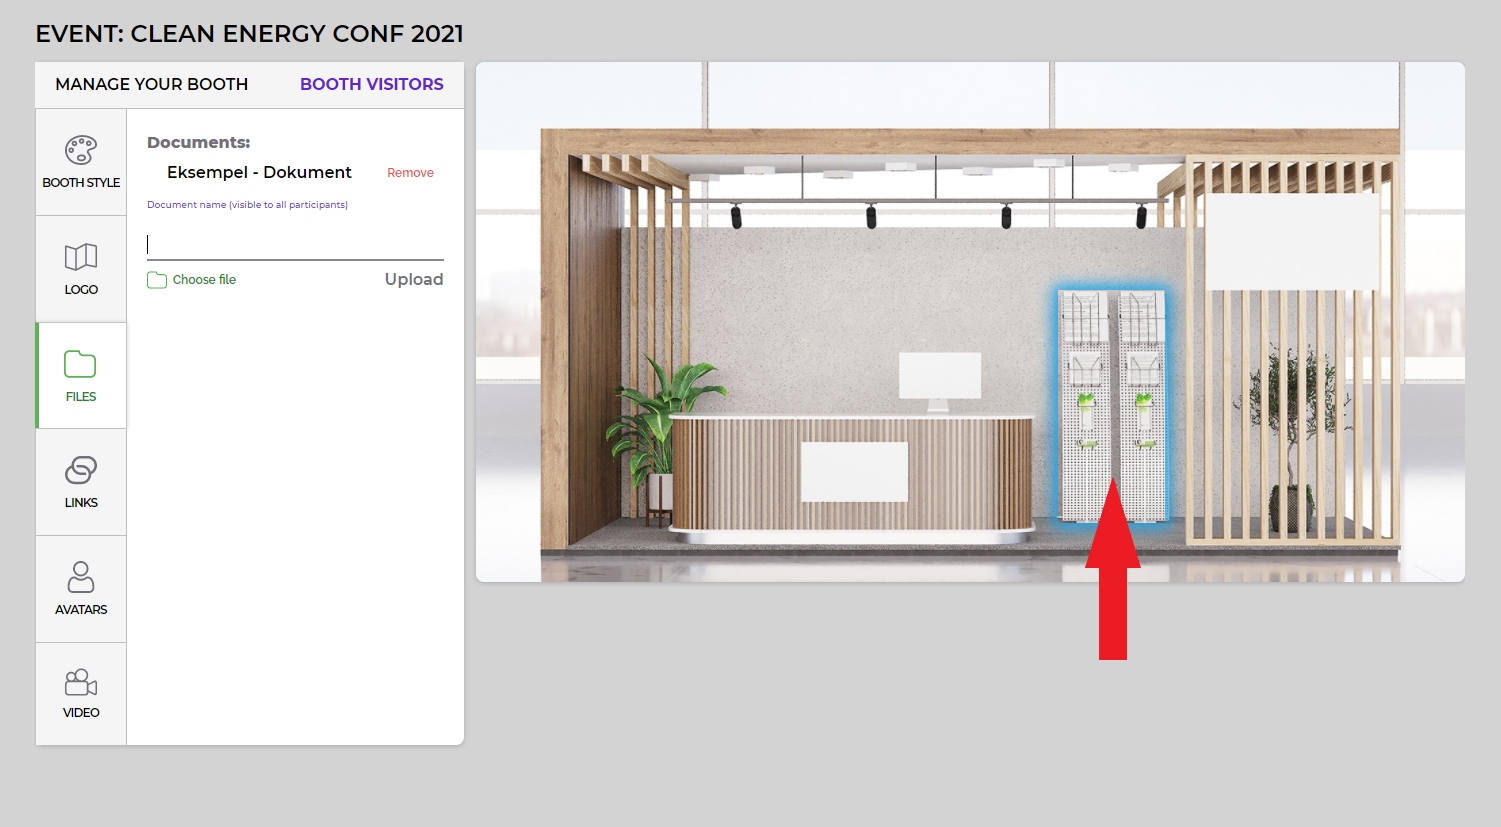
Task: Select the Logo map icon
Action: pos(81,257)
